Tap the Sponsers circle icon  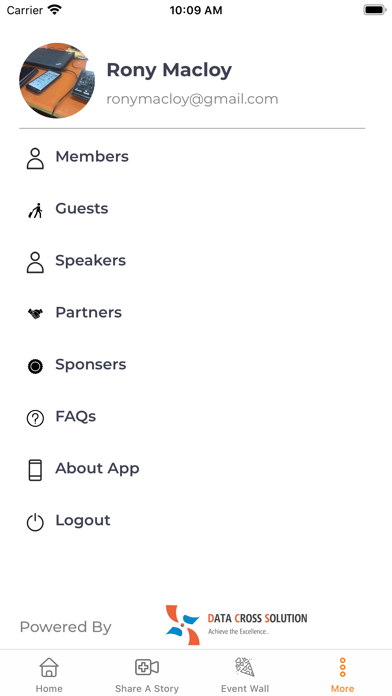click(35, 366)
